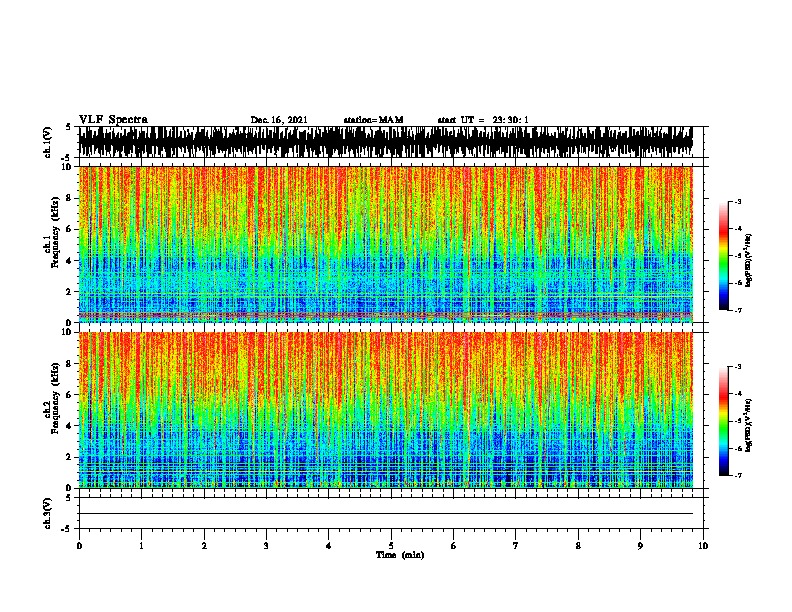This screenshot has width=792, height=612.
Task: Click the ch.1(V) waveform axis label
Action: [47, 142]
